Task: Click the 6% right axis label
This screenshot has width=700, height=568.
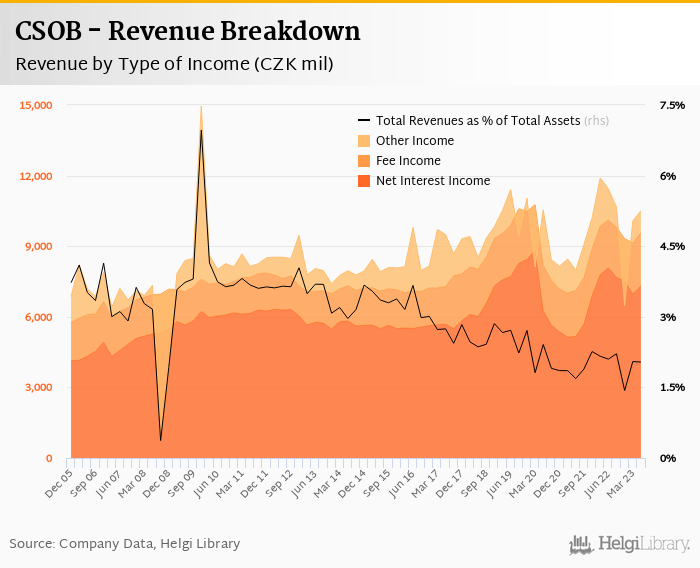Action: pyautogui.click(x=668, y=176)
